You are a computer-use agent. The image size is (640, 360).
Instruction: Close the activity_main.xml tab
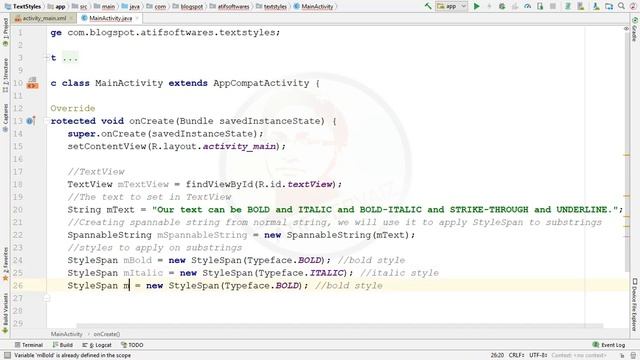(x=71, y=18)
